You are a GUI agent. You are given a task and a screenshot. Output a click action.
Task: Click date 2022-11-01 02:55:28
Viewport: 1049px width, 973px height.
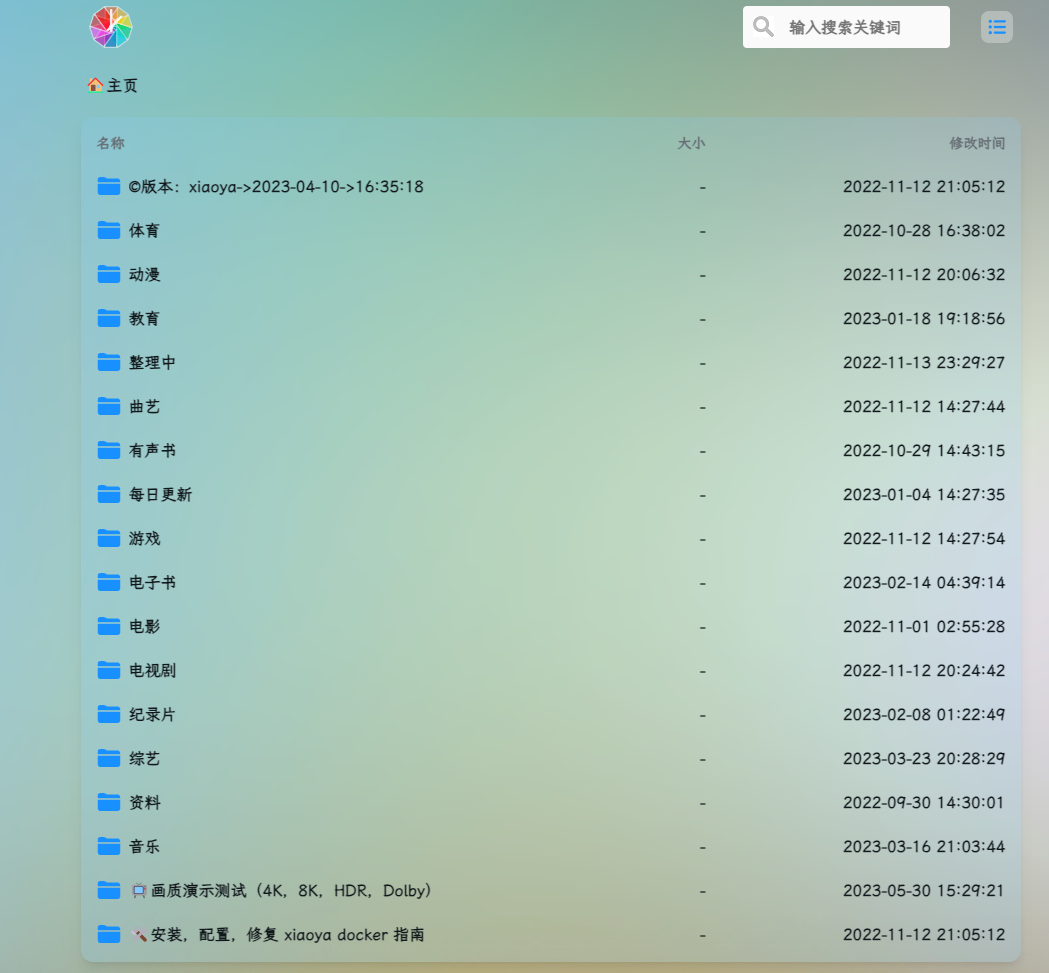click(924, 627)
